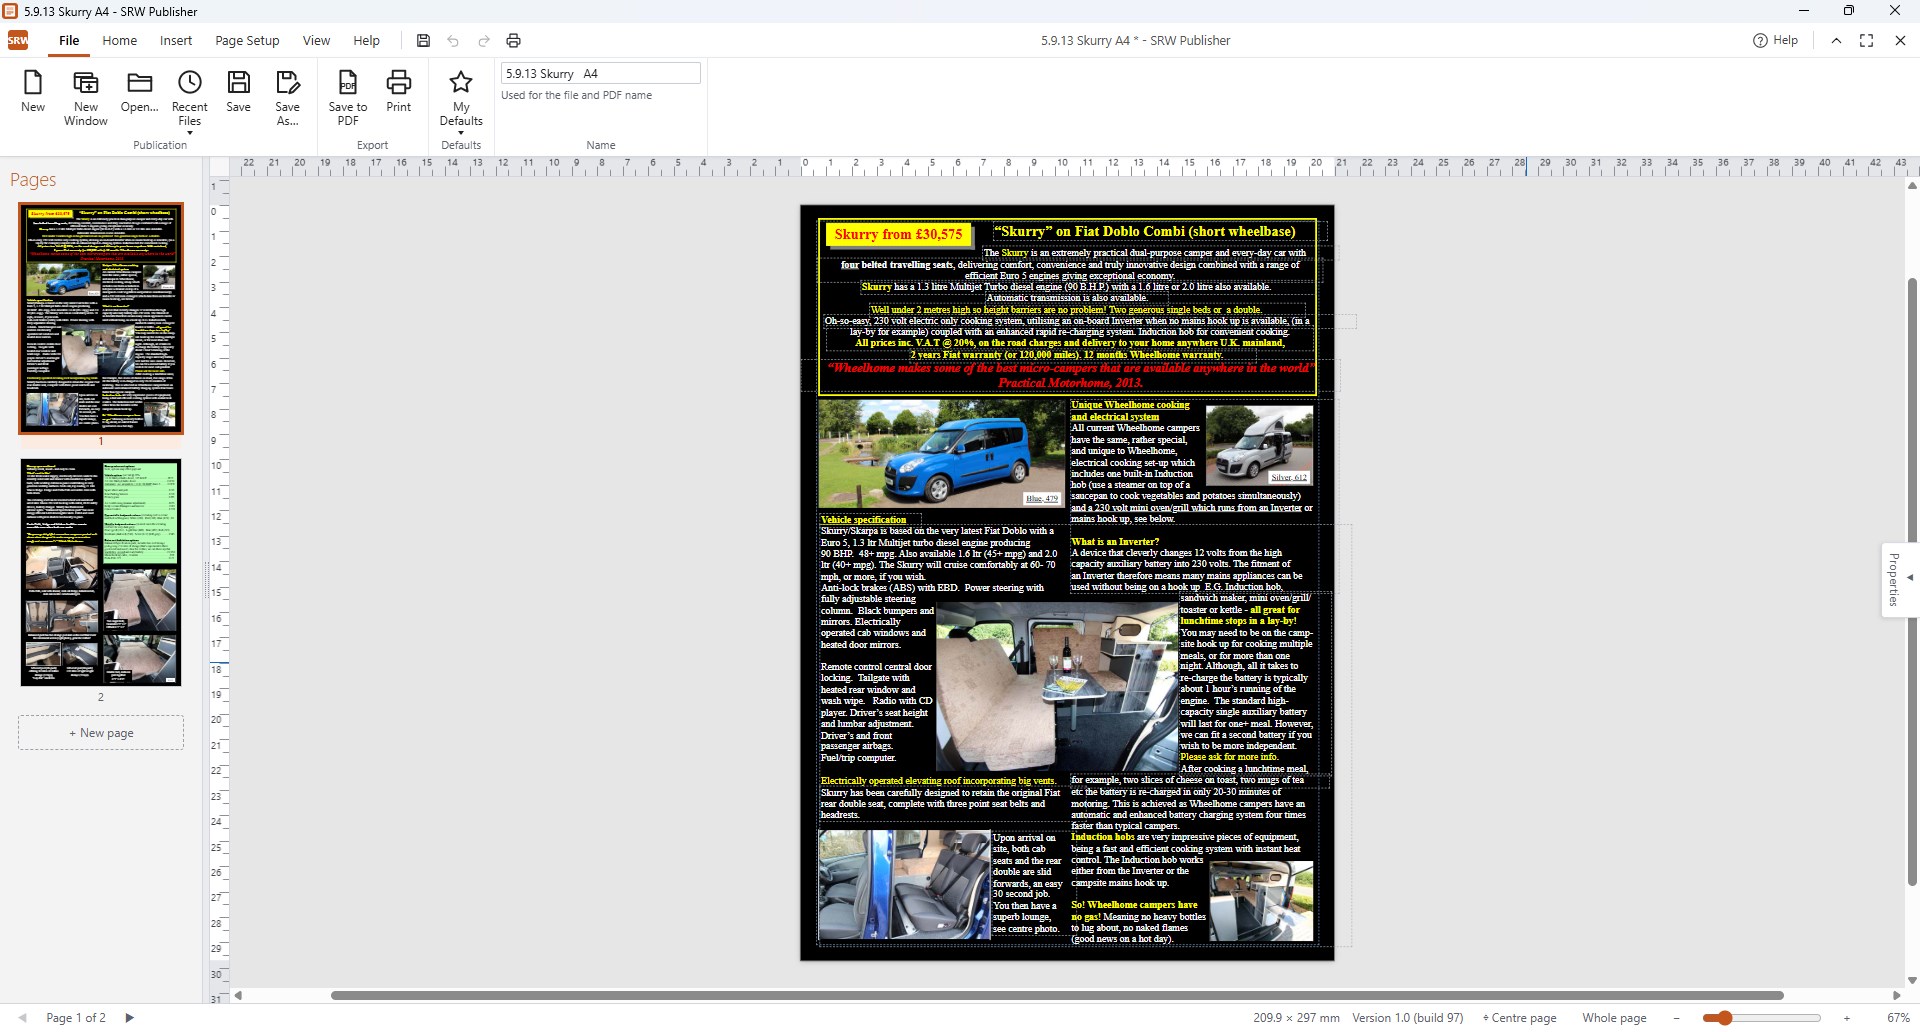The image size is (1920, 1032).
Task: Open the My Defaults dropdown
Action: pos(461,101)
